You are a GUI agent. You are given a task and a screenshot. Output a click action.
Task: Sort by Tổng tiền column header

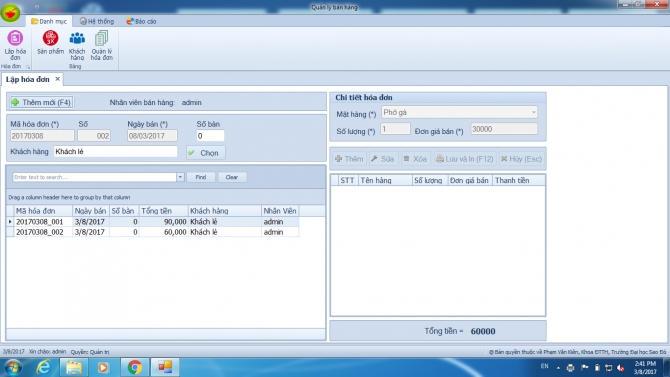coord(164,211)
